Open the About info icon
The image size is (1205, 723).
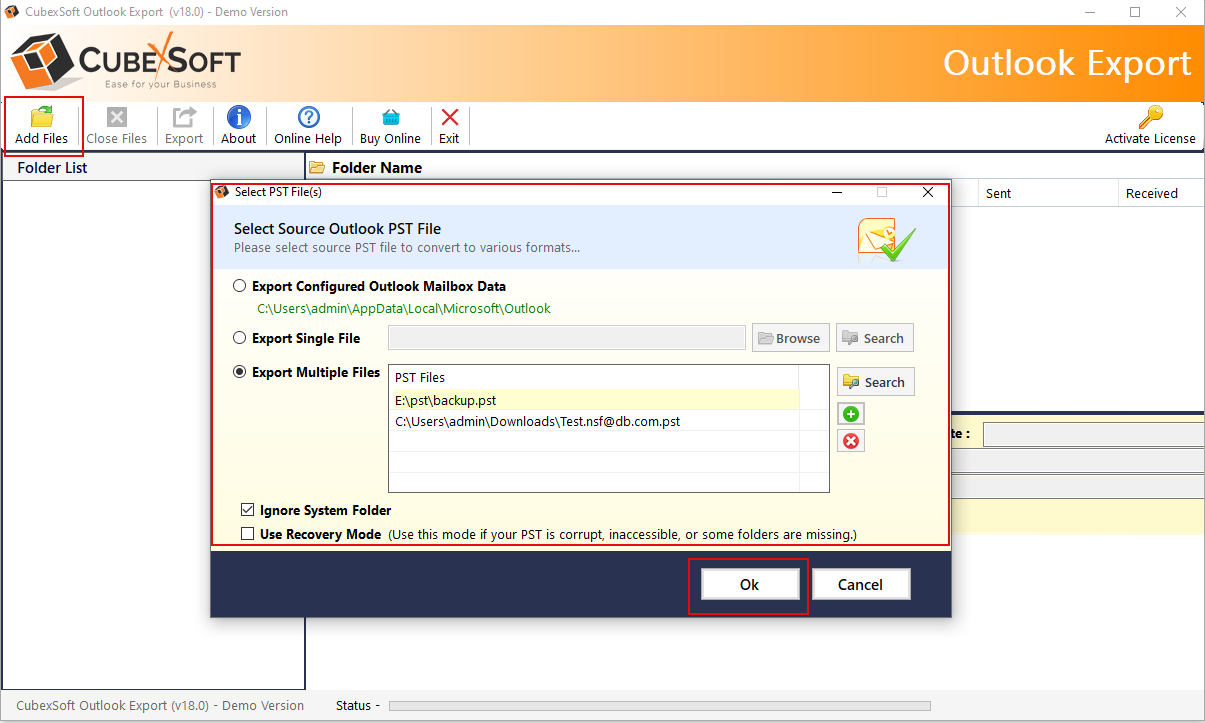point(239,118)
